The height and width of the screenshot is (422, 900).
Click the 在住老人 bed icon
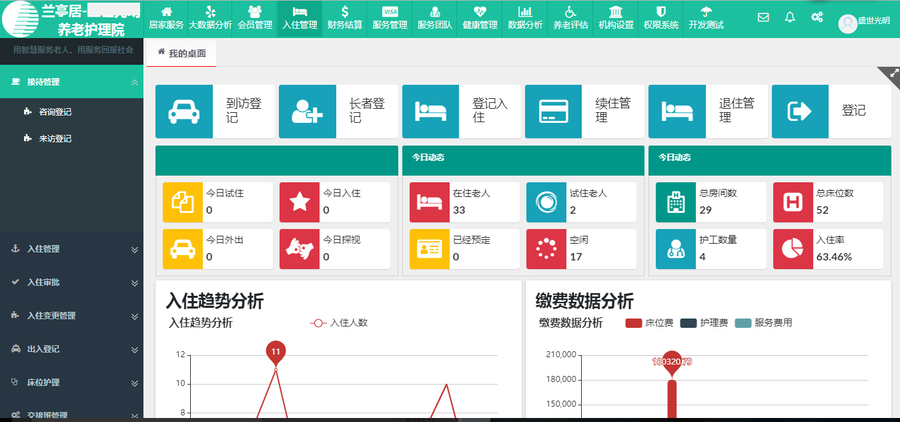(x=429, y=202)
